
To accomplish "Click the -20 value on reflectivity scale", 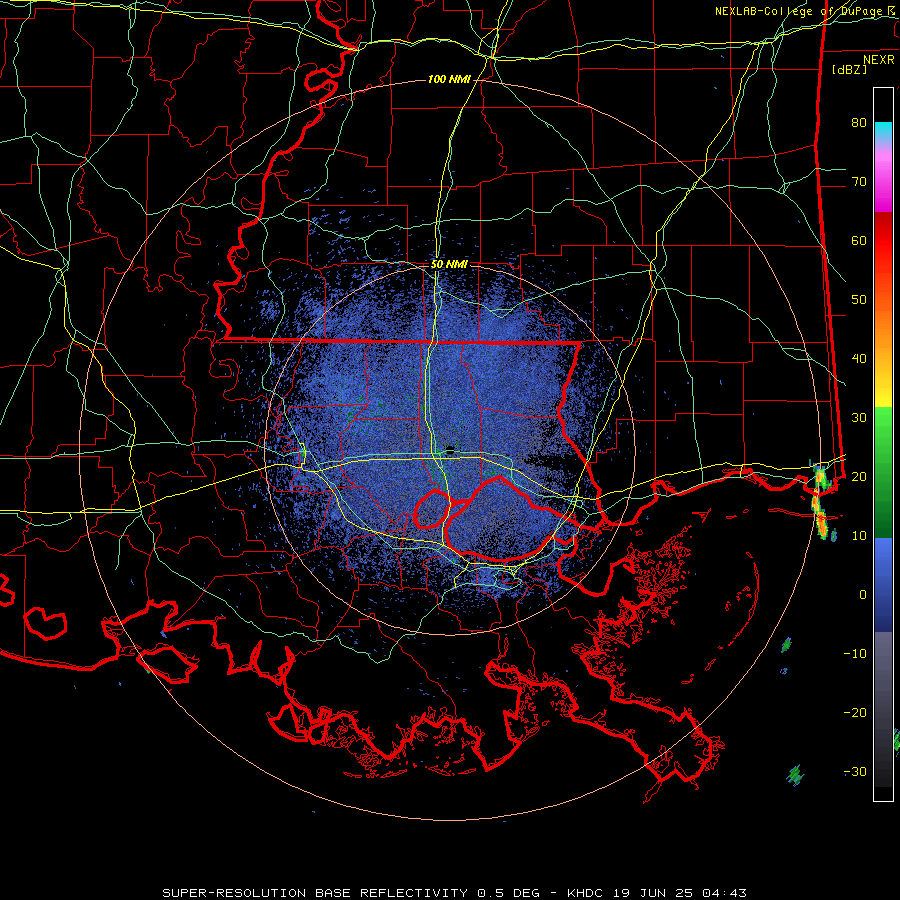I will [x=855, y=712].
